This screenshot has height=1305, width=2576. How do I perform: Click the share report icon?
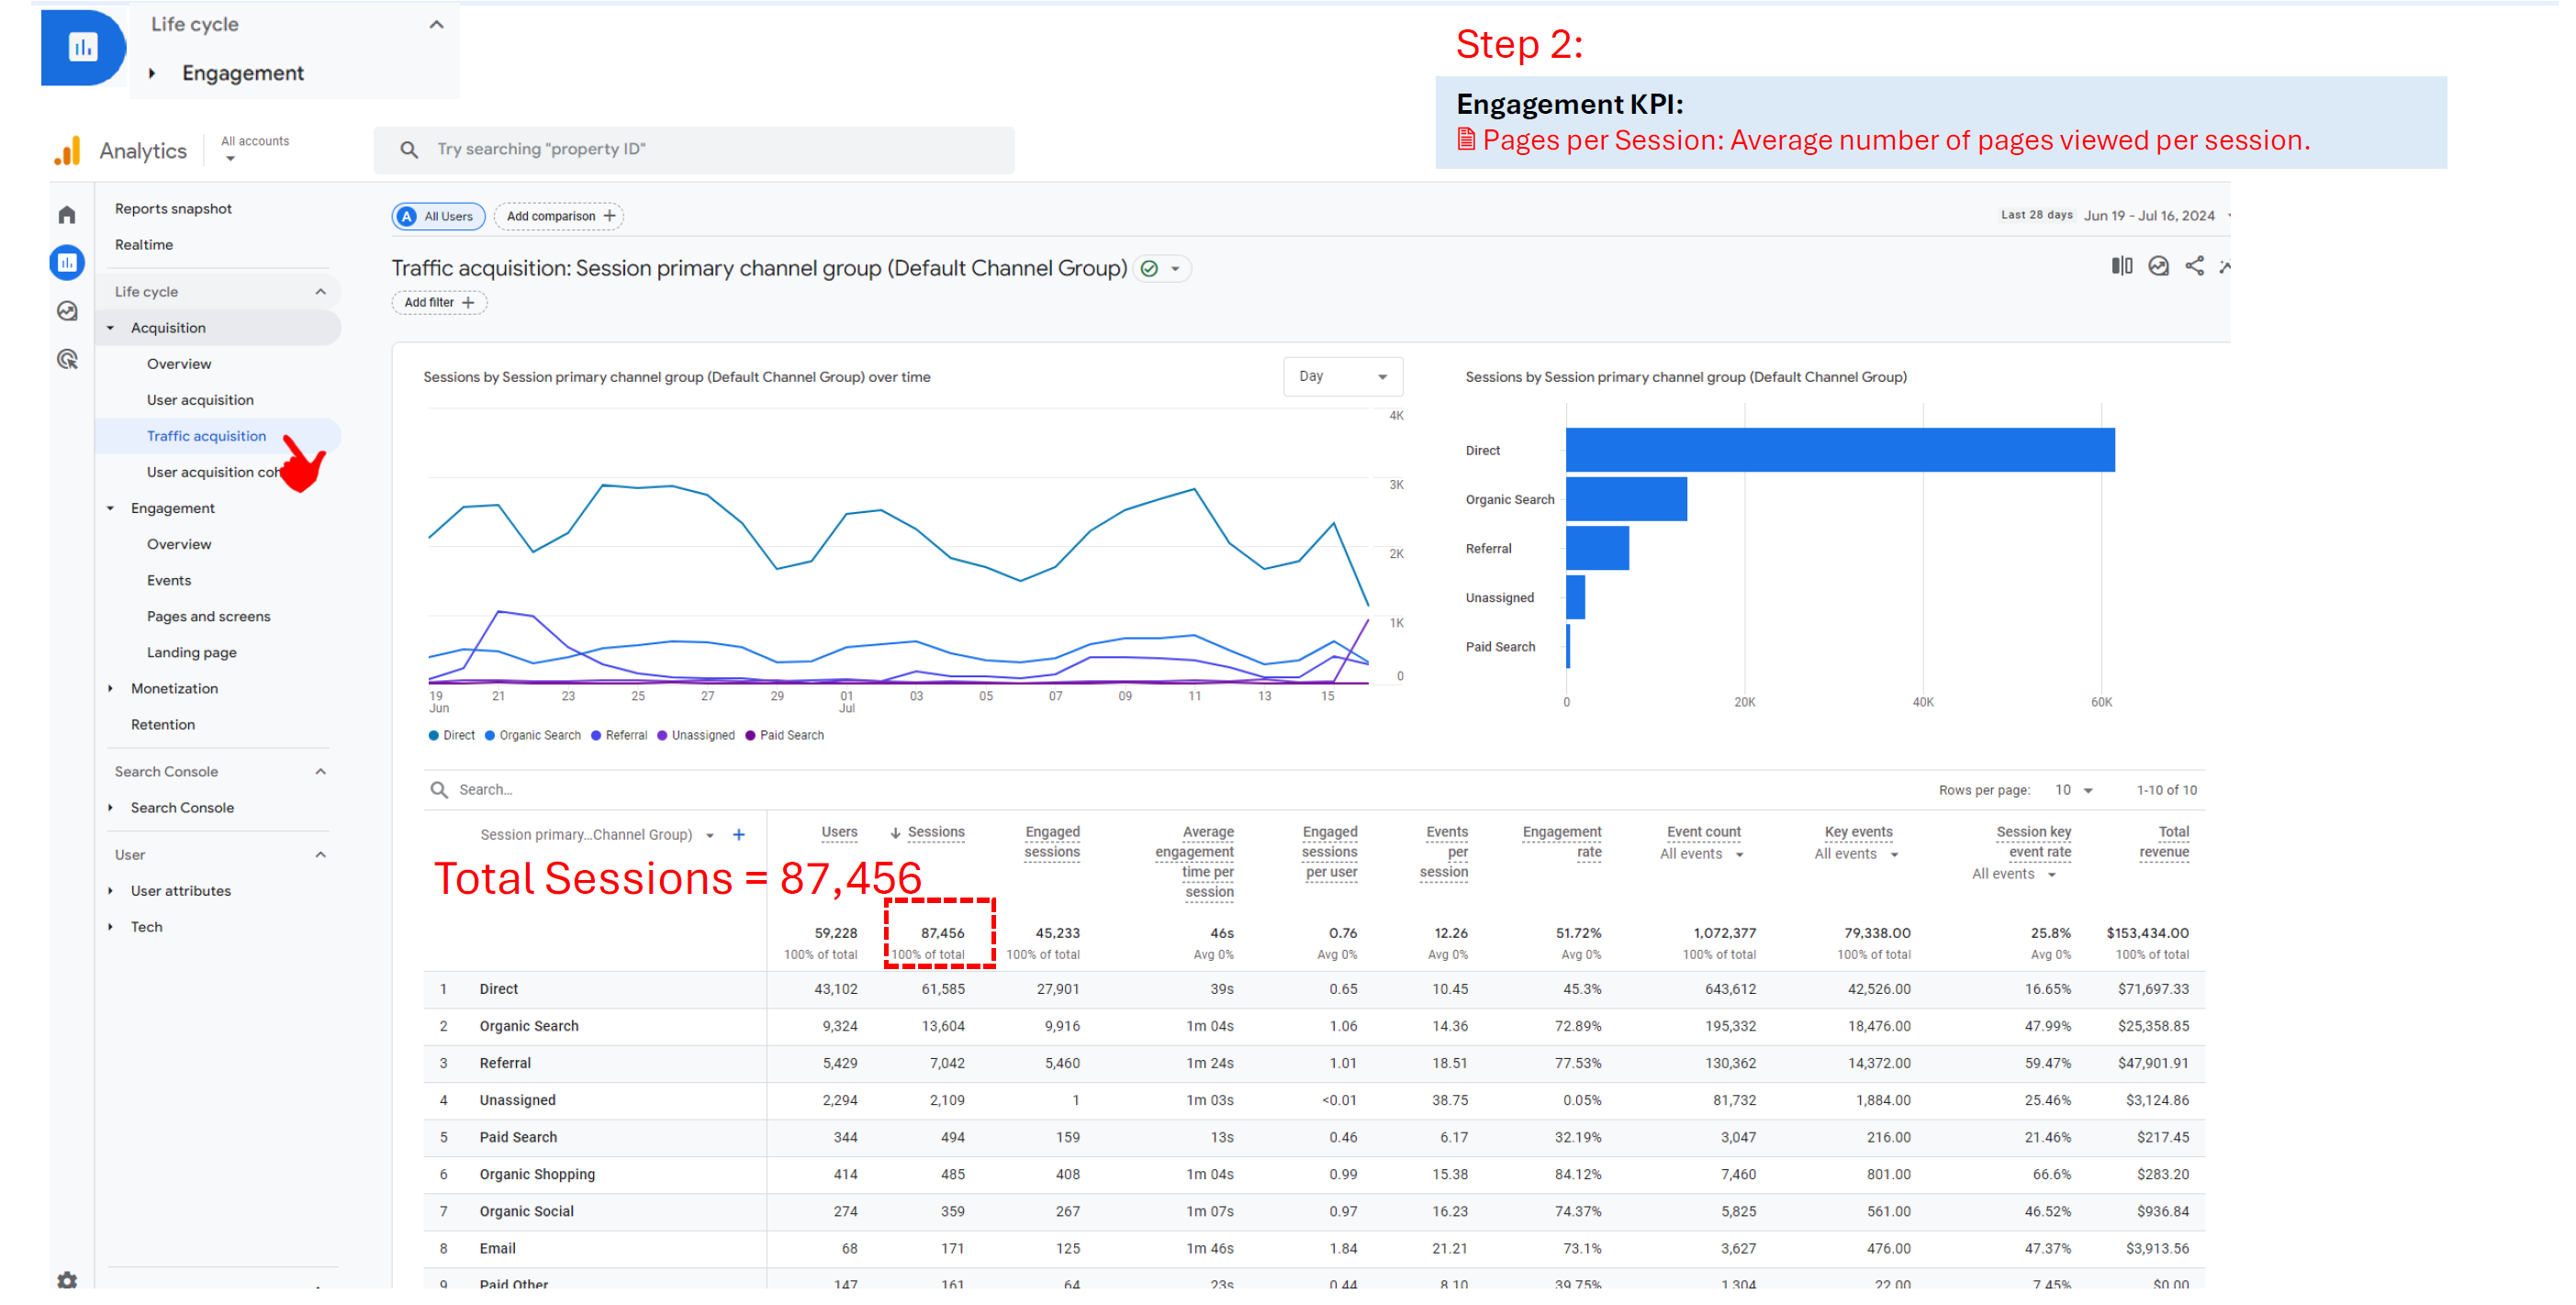click(2194, 266)
